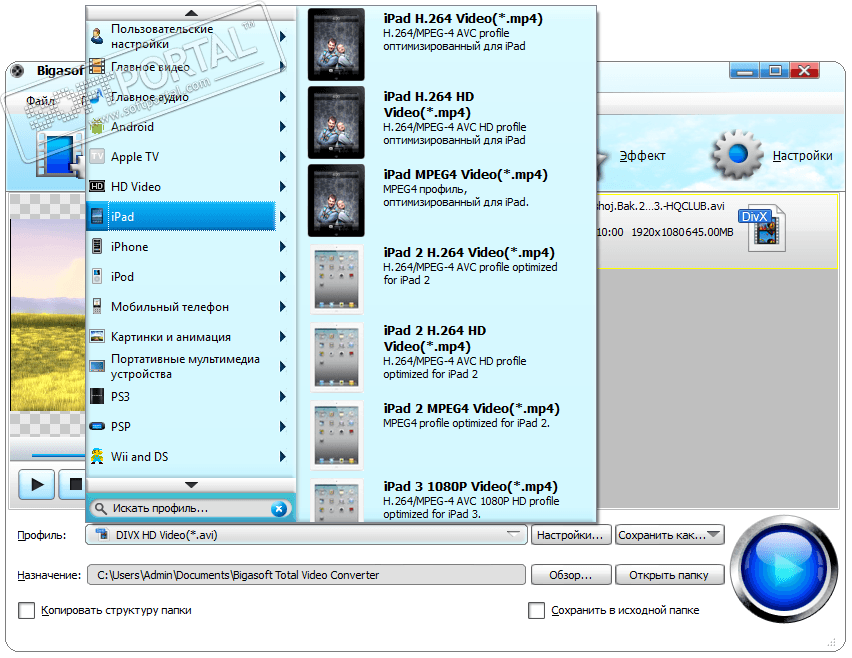852x658 pixels.
Task: Enable Сохранить в исходной папке checkbox
Action: tap(536, 610)
